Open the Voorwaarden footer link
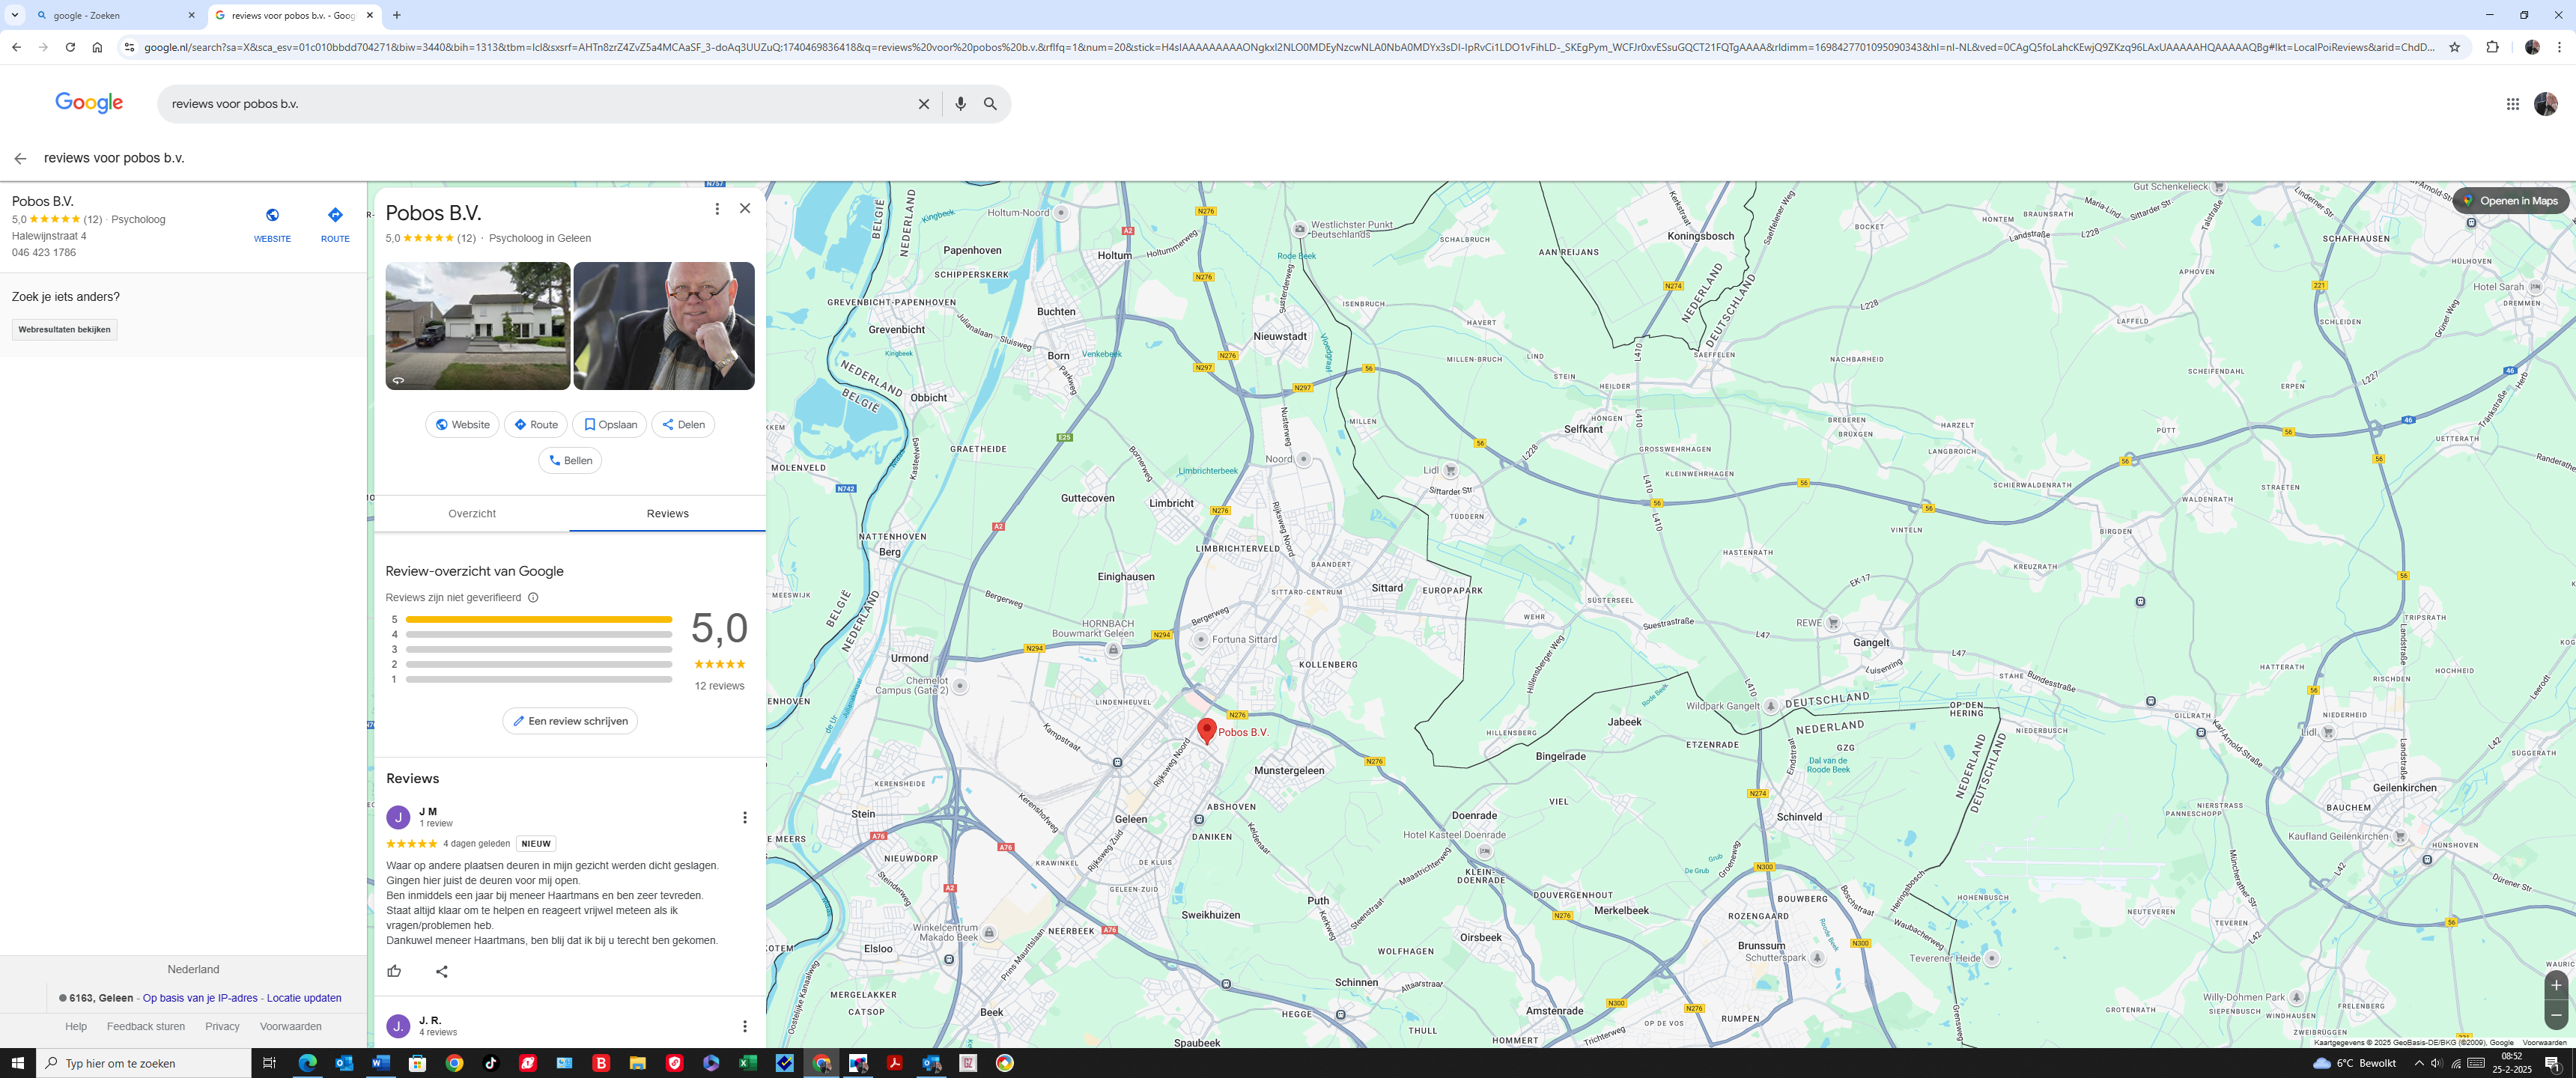This screenshot has width=2576, height=1078. (291, 1027)
